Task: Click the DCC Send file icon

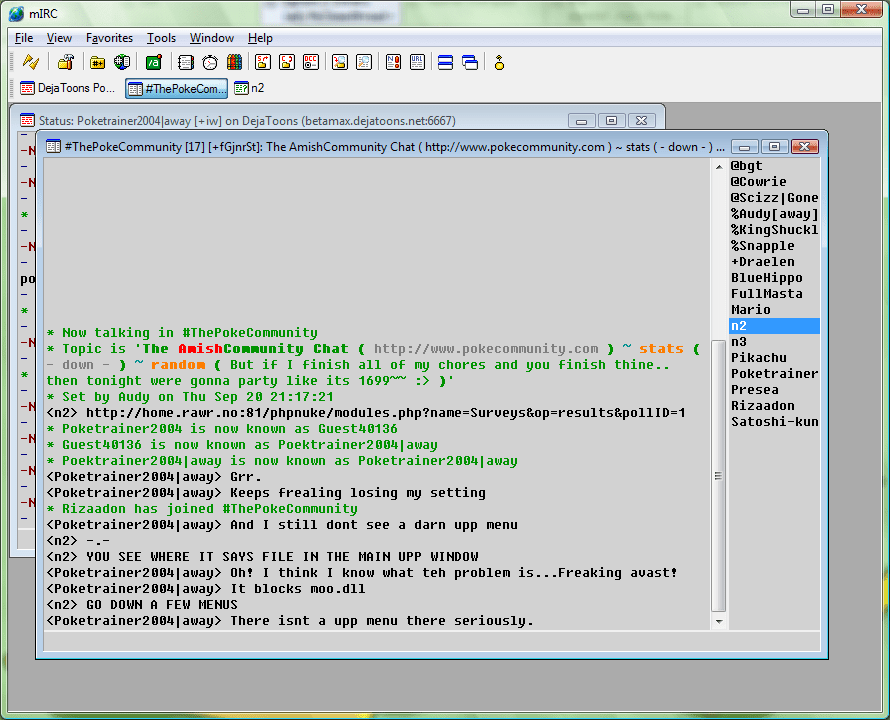Action: coord(263,62)
